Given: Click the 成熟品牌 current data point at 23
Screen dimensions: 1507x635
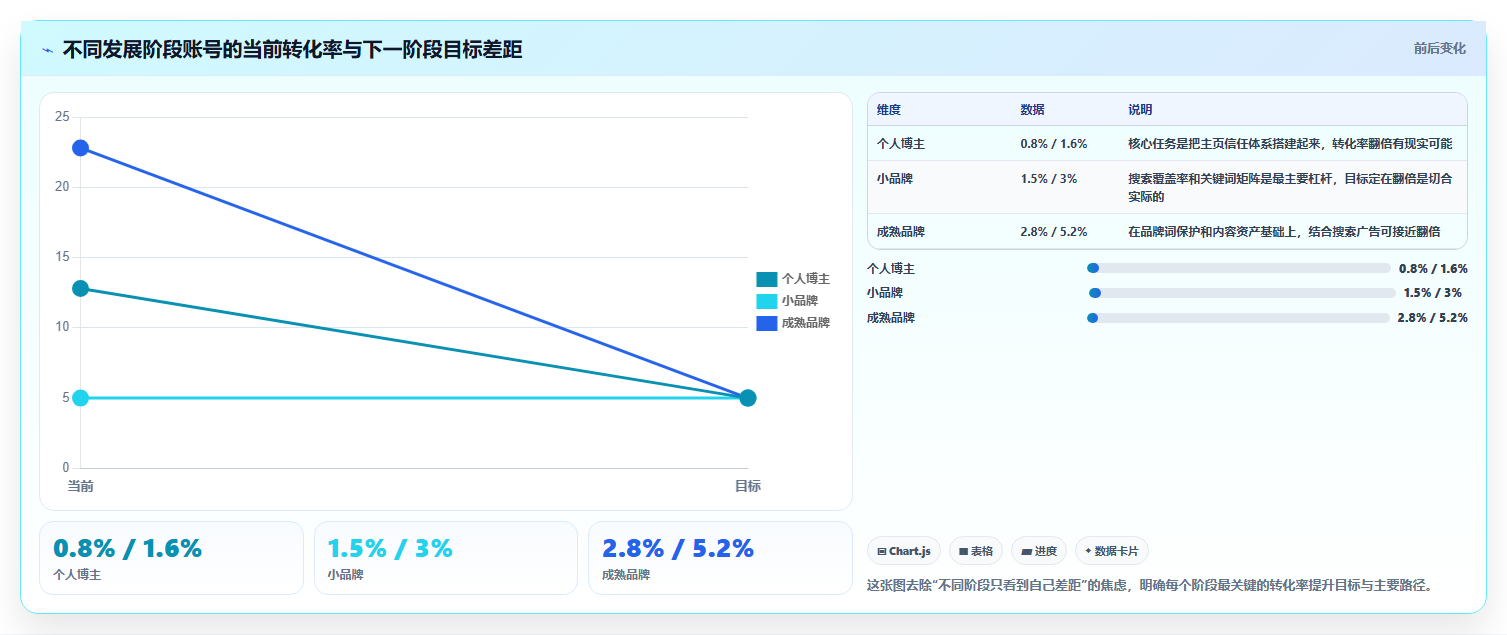Looking at the screenshot, I should 80,148.
